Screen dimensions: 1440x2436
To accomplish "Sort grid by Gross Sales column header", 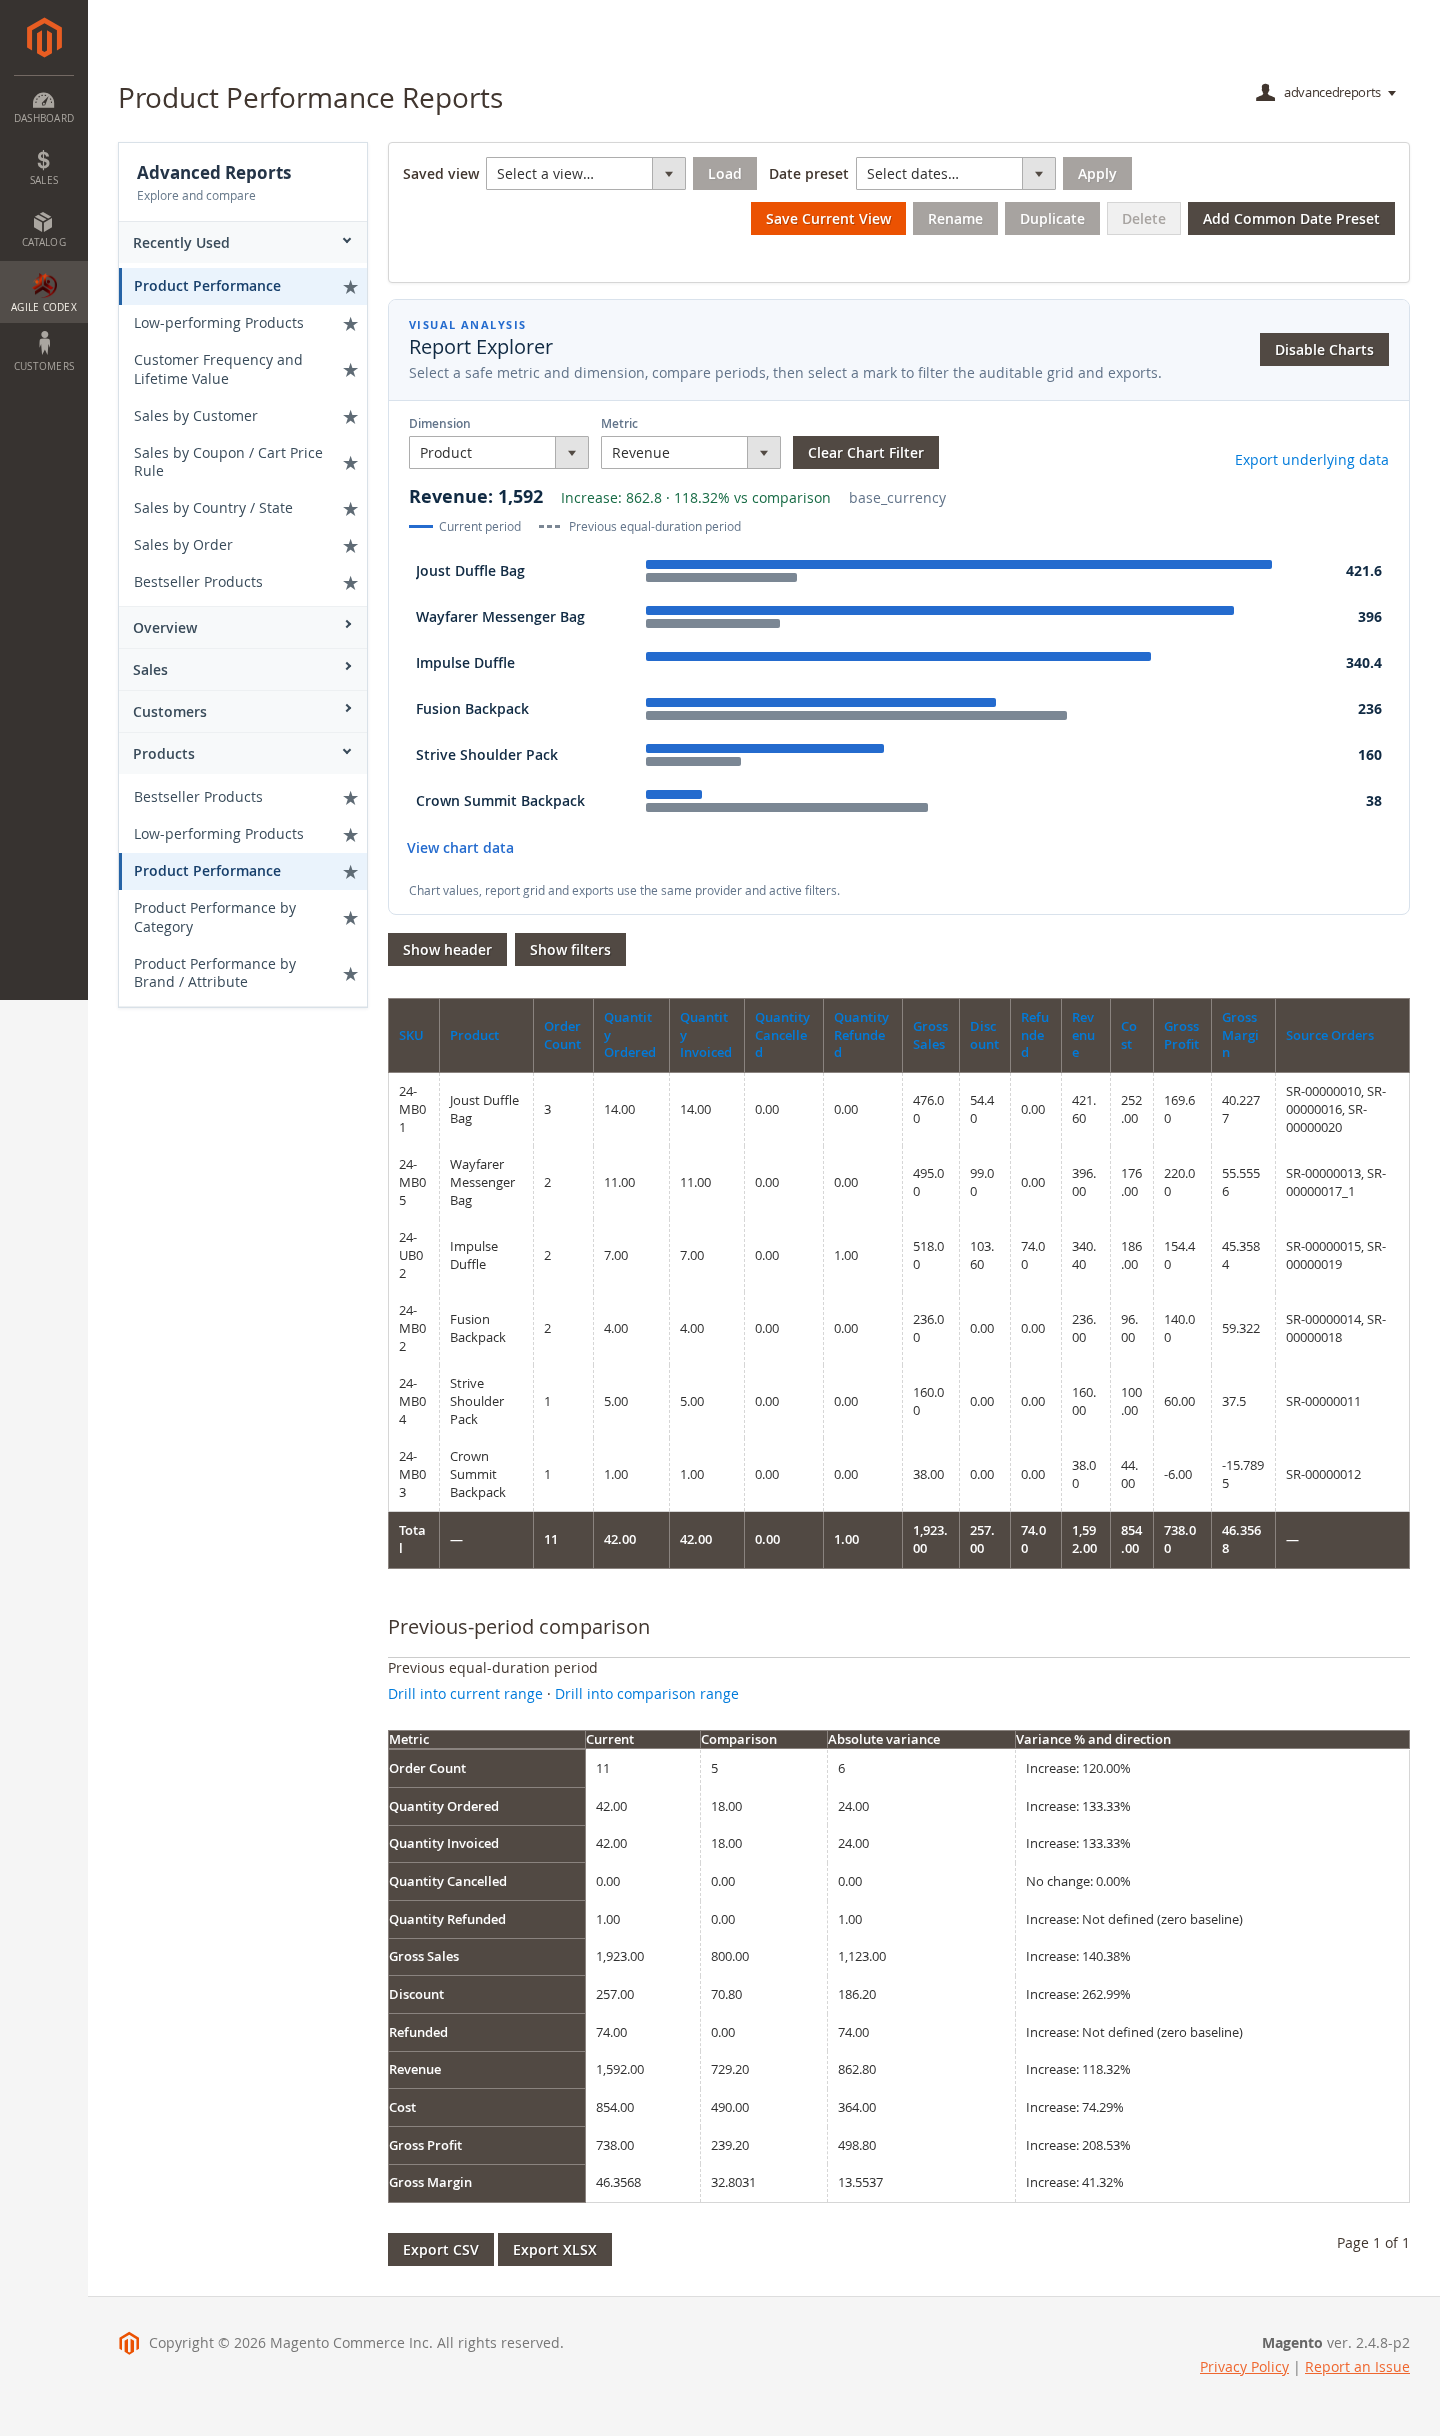I will pos(930,1035).
